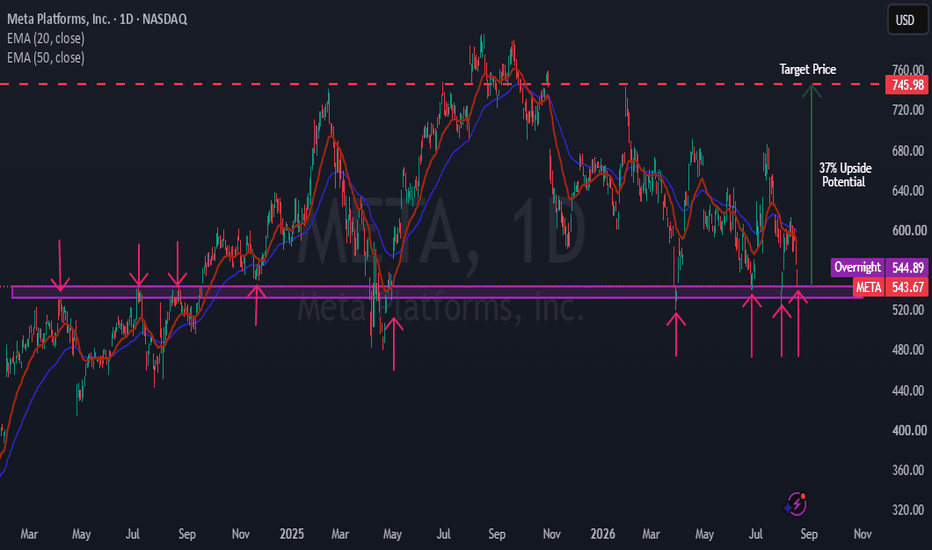The width and height of the screenshot is (932, 550).
Task: Click the 2025 label on time axis
Action: pos(292,534)
